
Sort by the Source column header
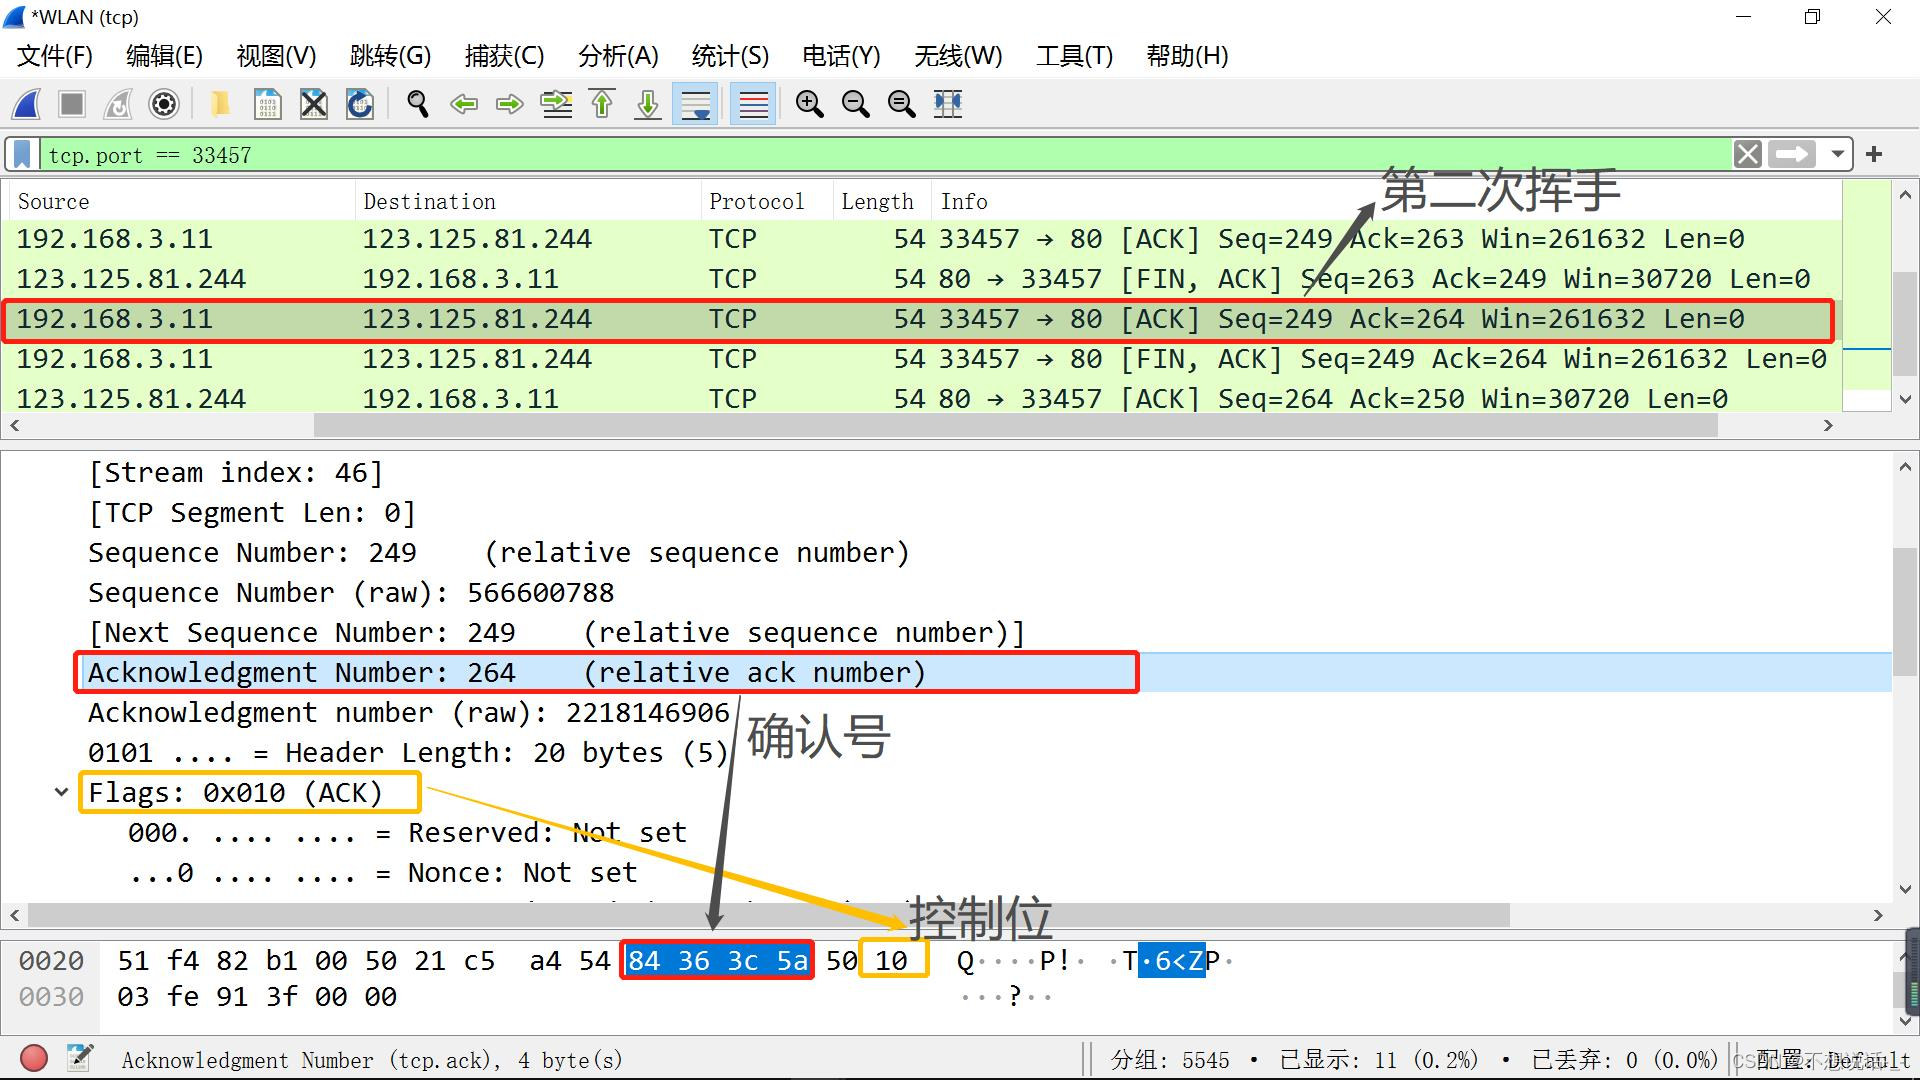(182, 201)
